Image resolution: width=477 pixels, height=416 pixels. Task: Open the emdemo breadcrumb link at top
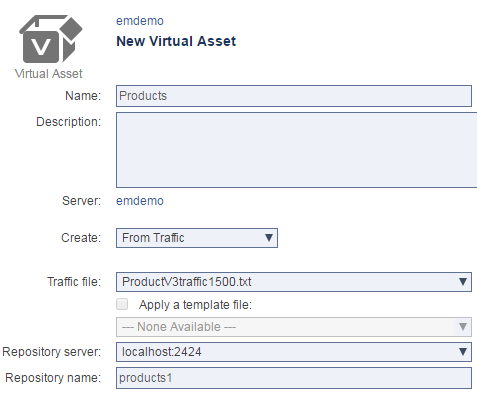(140, 21)
